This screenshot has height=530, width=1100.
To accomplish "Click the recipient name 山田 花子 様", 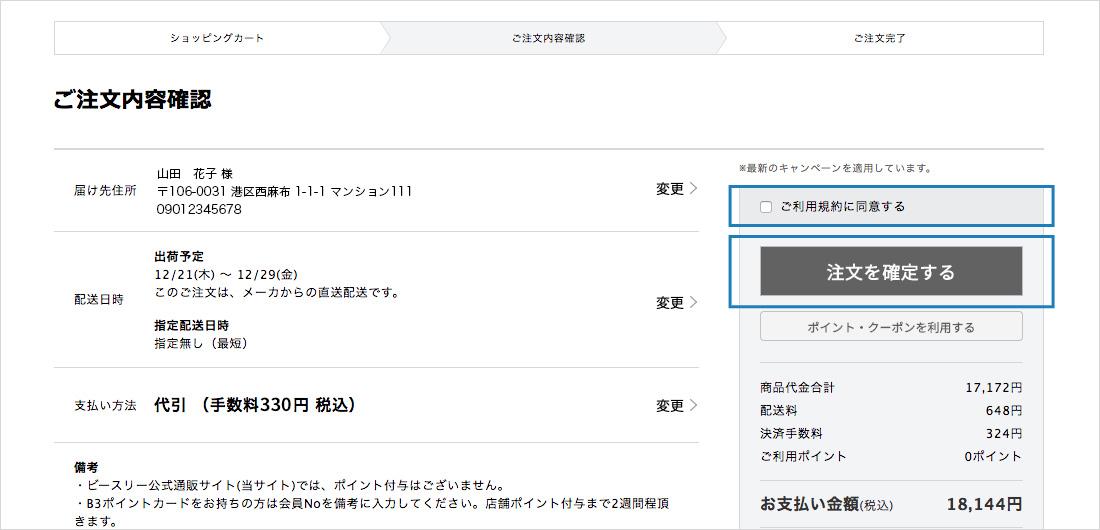I will point(194,173).
